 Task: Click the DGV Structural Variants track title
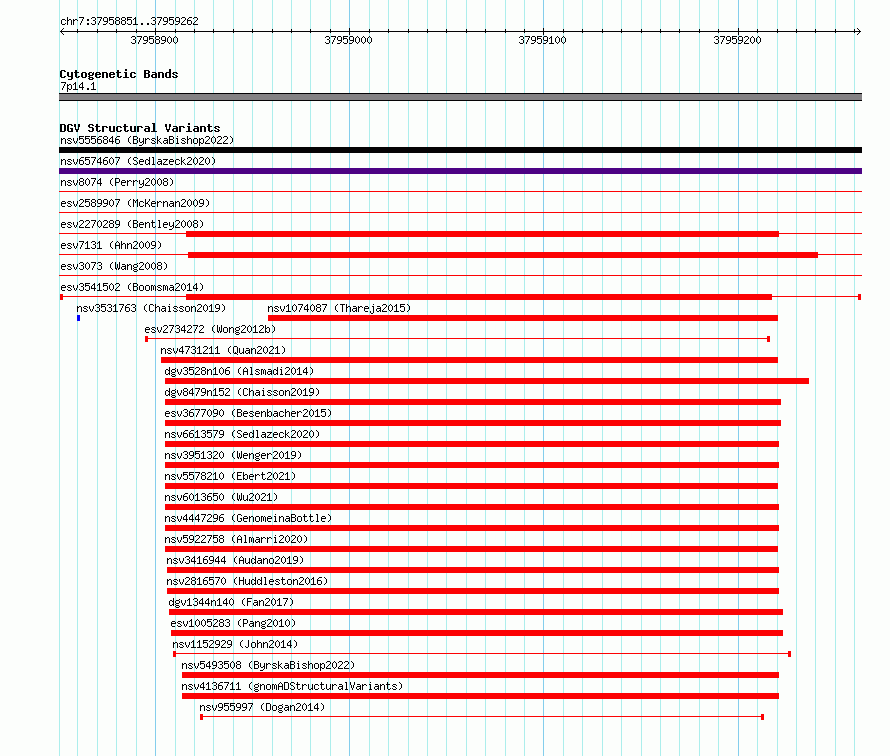(140, 128)
